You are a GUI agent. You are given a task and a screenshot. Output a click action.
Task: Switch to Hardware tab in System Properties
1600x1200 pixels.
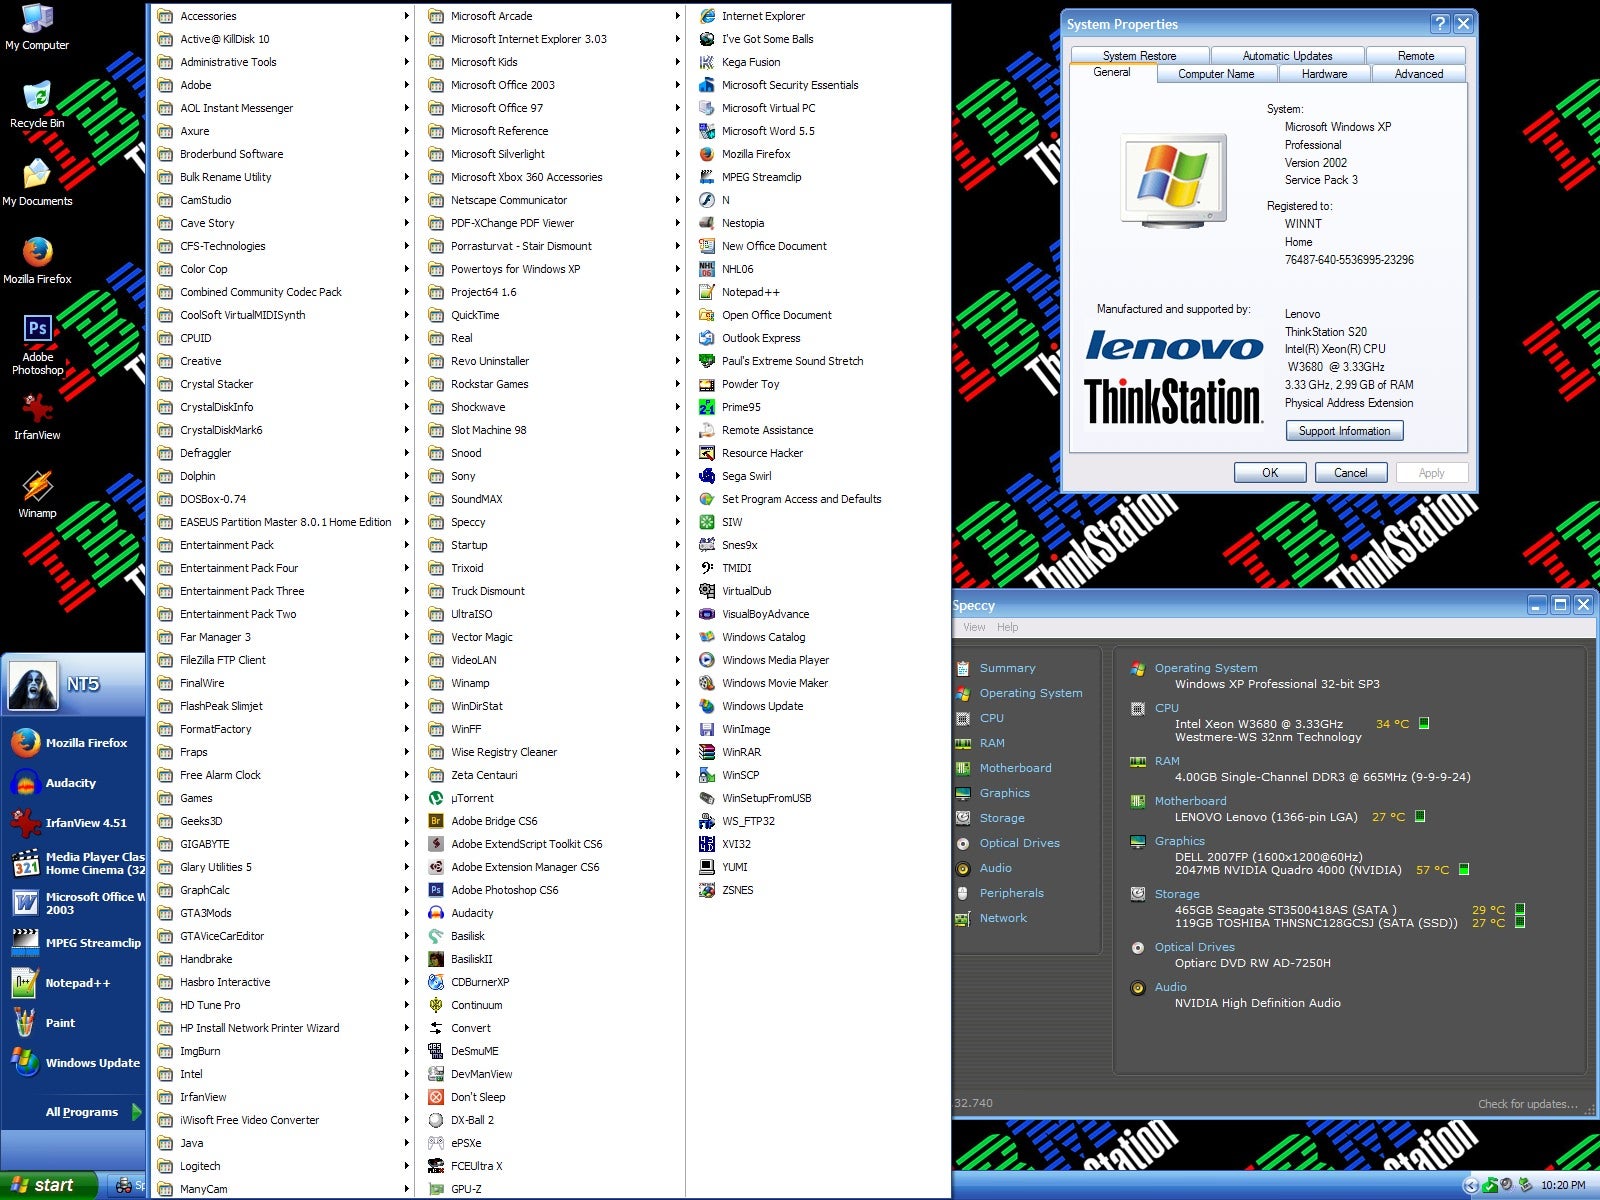pos(1324,74)
